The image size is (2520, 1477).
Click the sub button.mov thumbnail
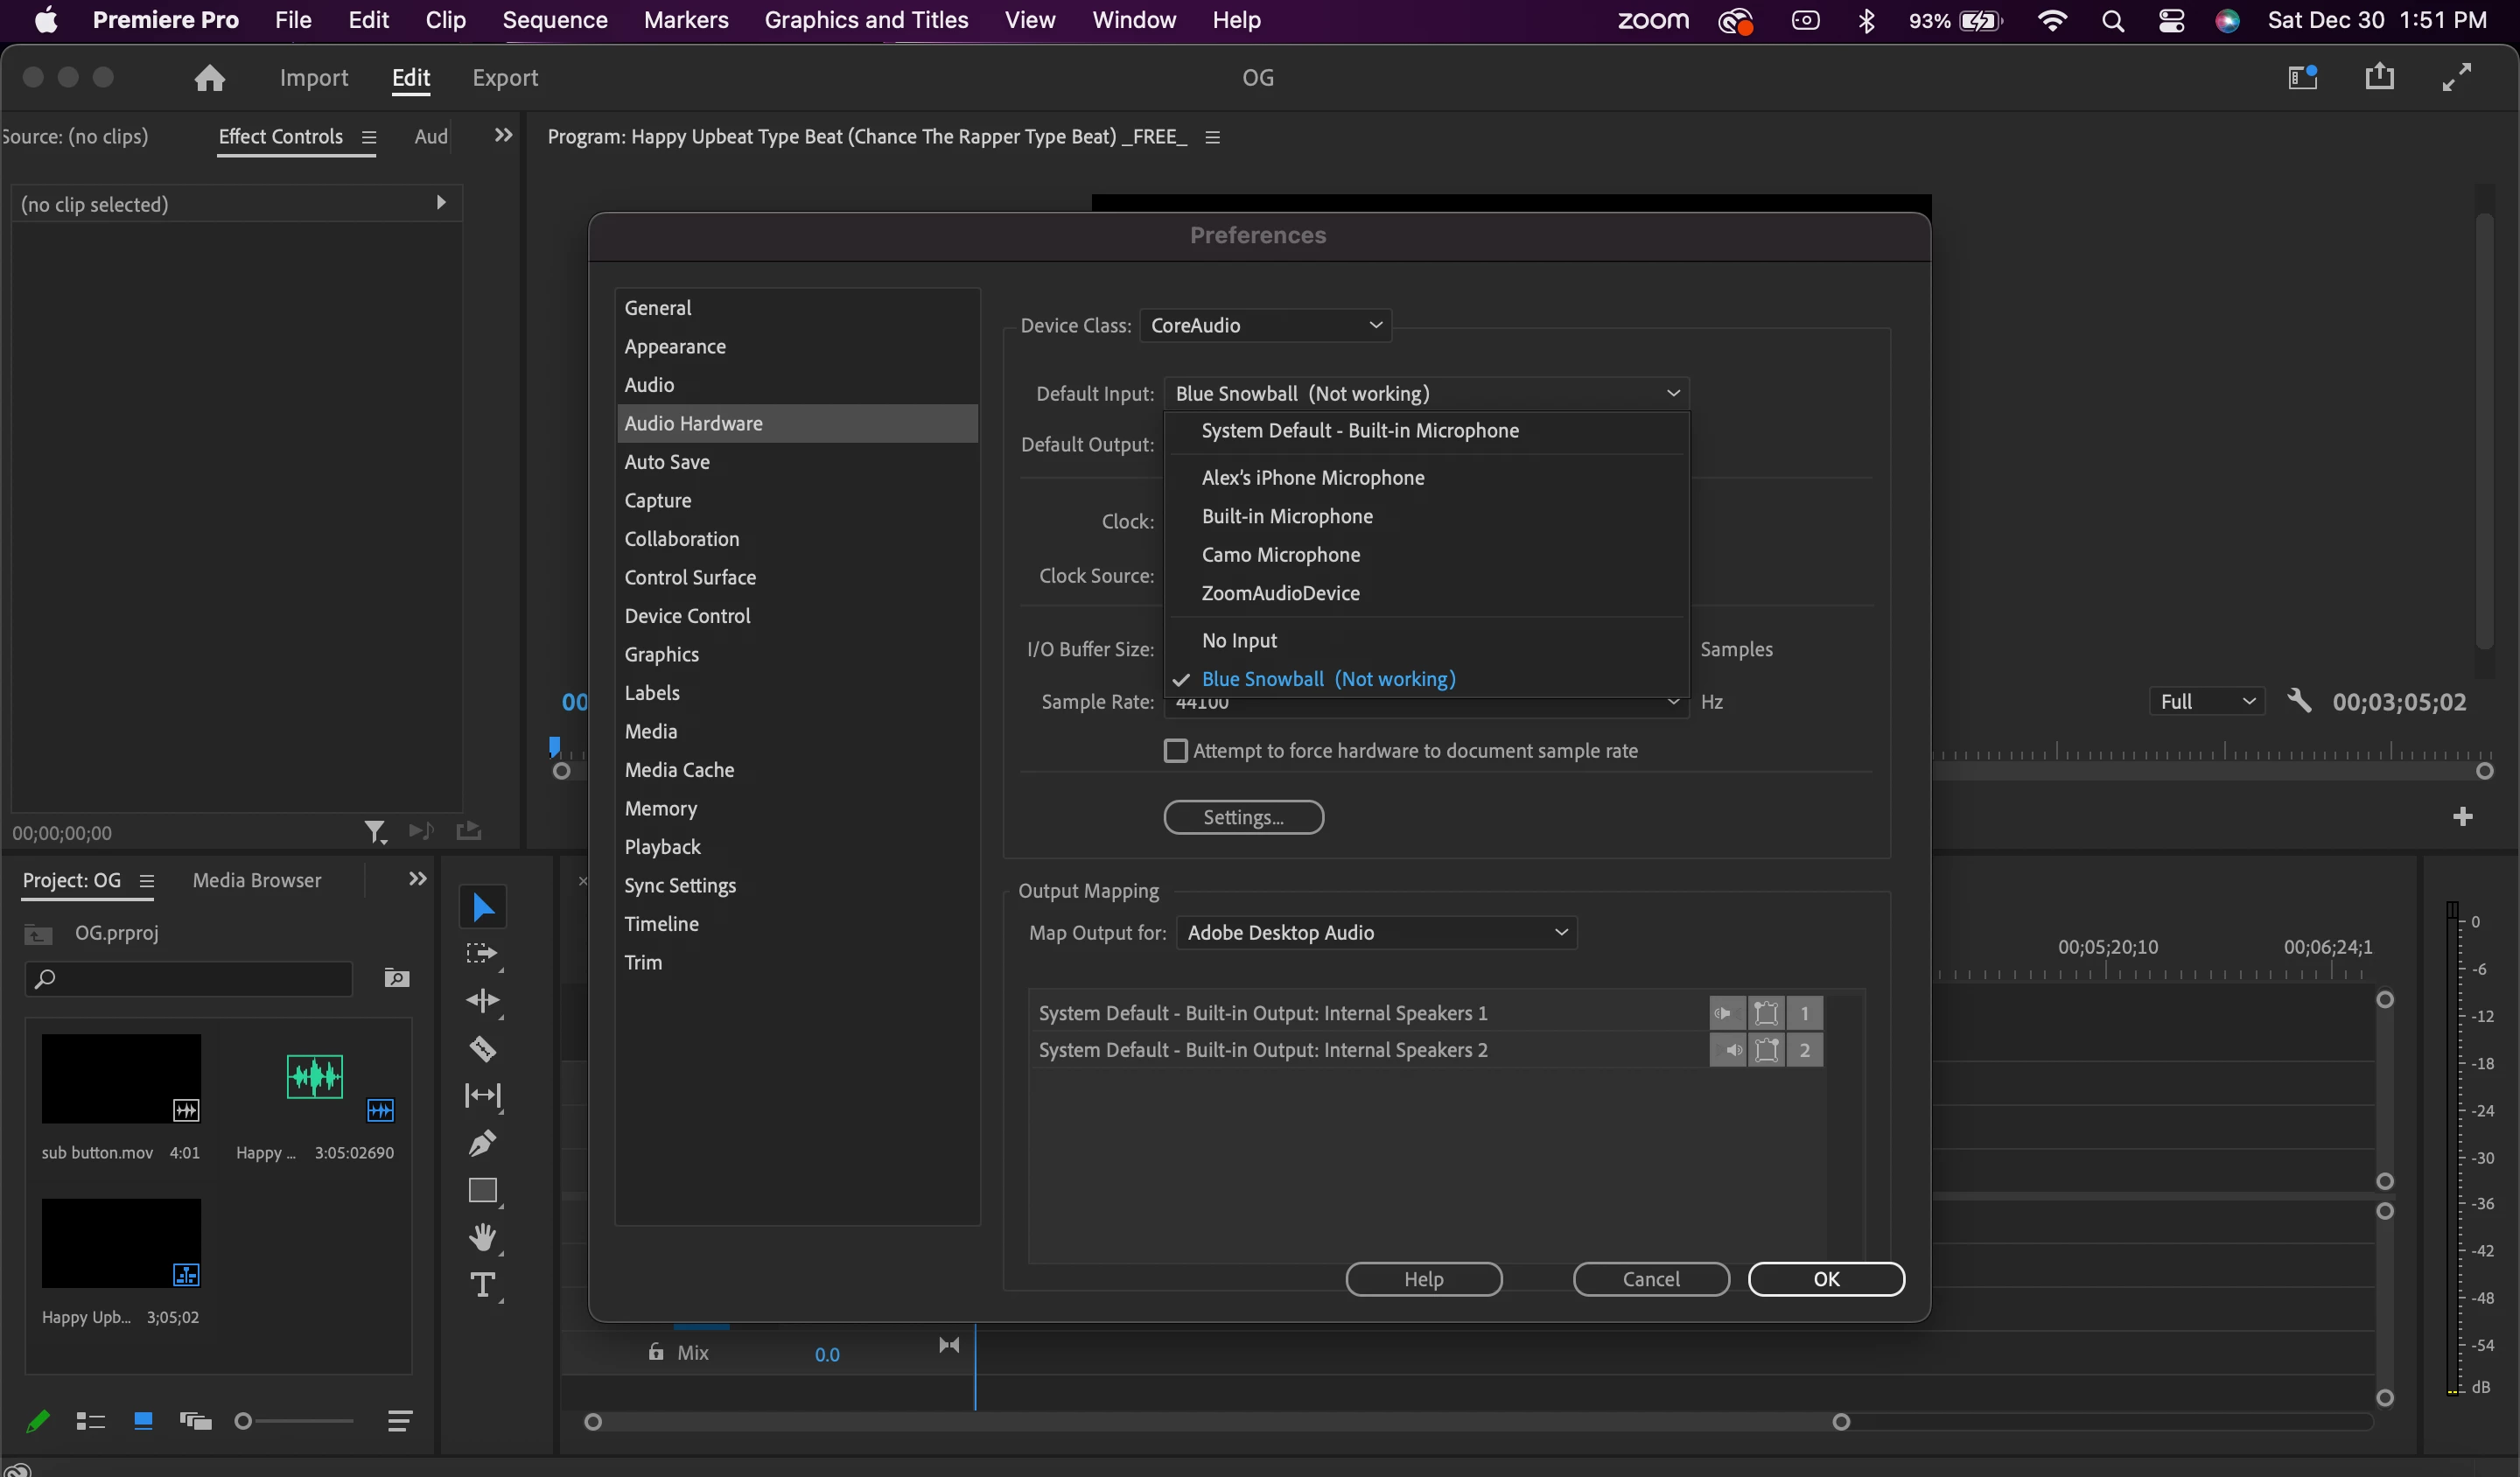tap(121, 1078)
